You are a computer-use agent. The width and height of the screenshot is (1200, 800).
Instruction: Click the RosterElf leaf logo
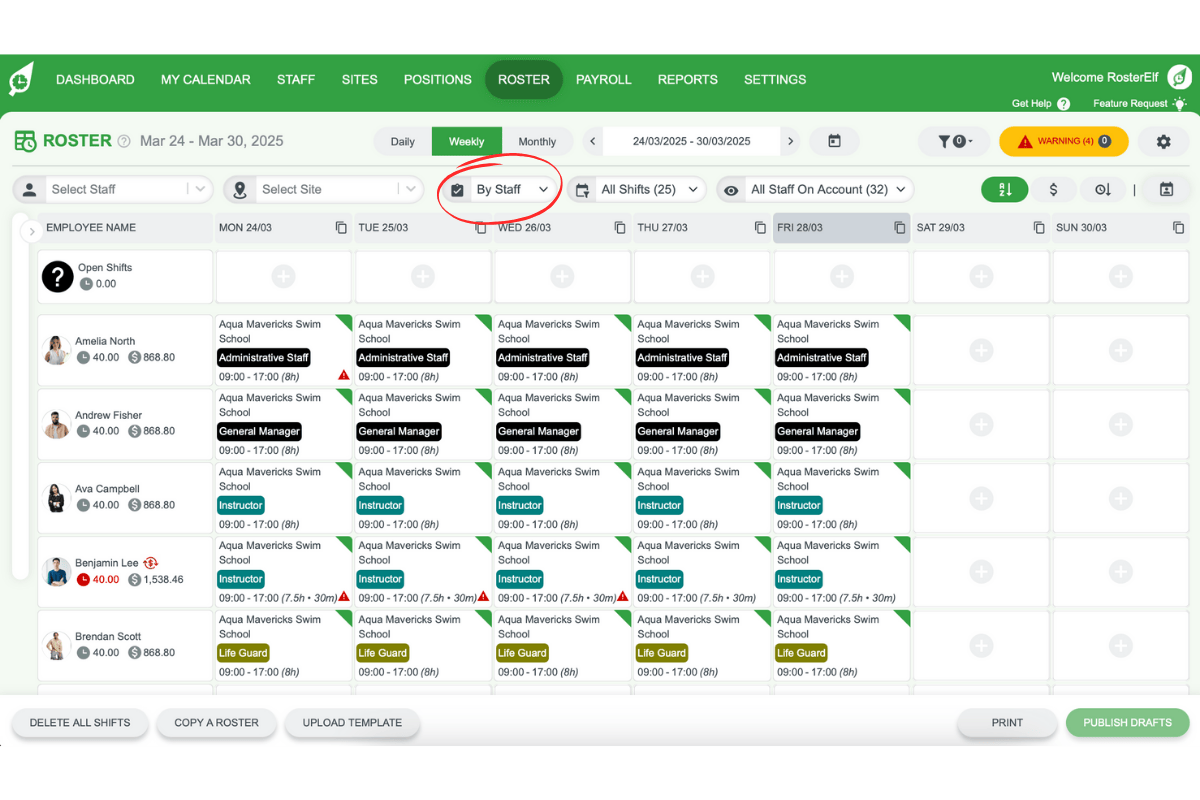[21, 80]
